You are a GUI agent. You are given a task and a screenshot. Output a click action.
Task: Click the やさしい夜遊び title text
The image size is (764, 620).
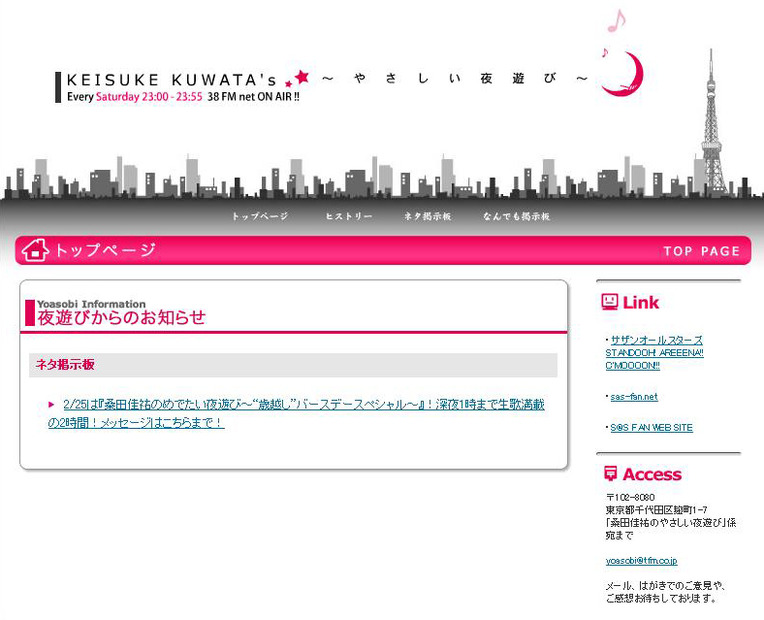(x=455, y=78)
